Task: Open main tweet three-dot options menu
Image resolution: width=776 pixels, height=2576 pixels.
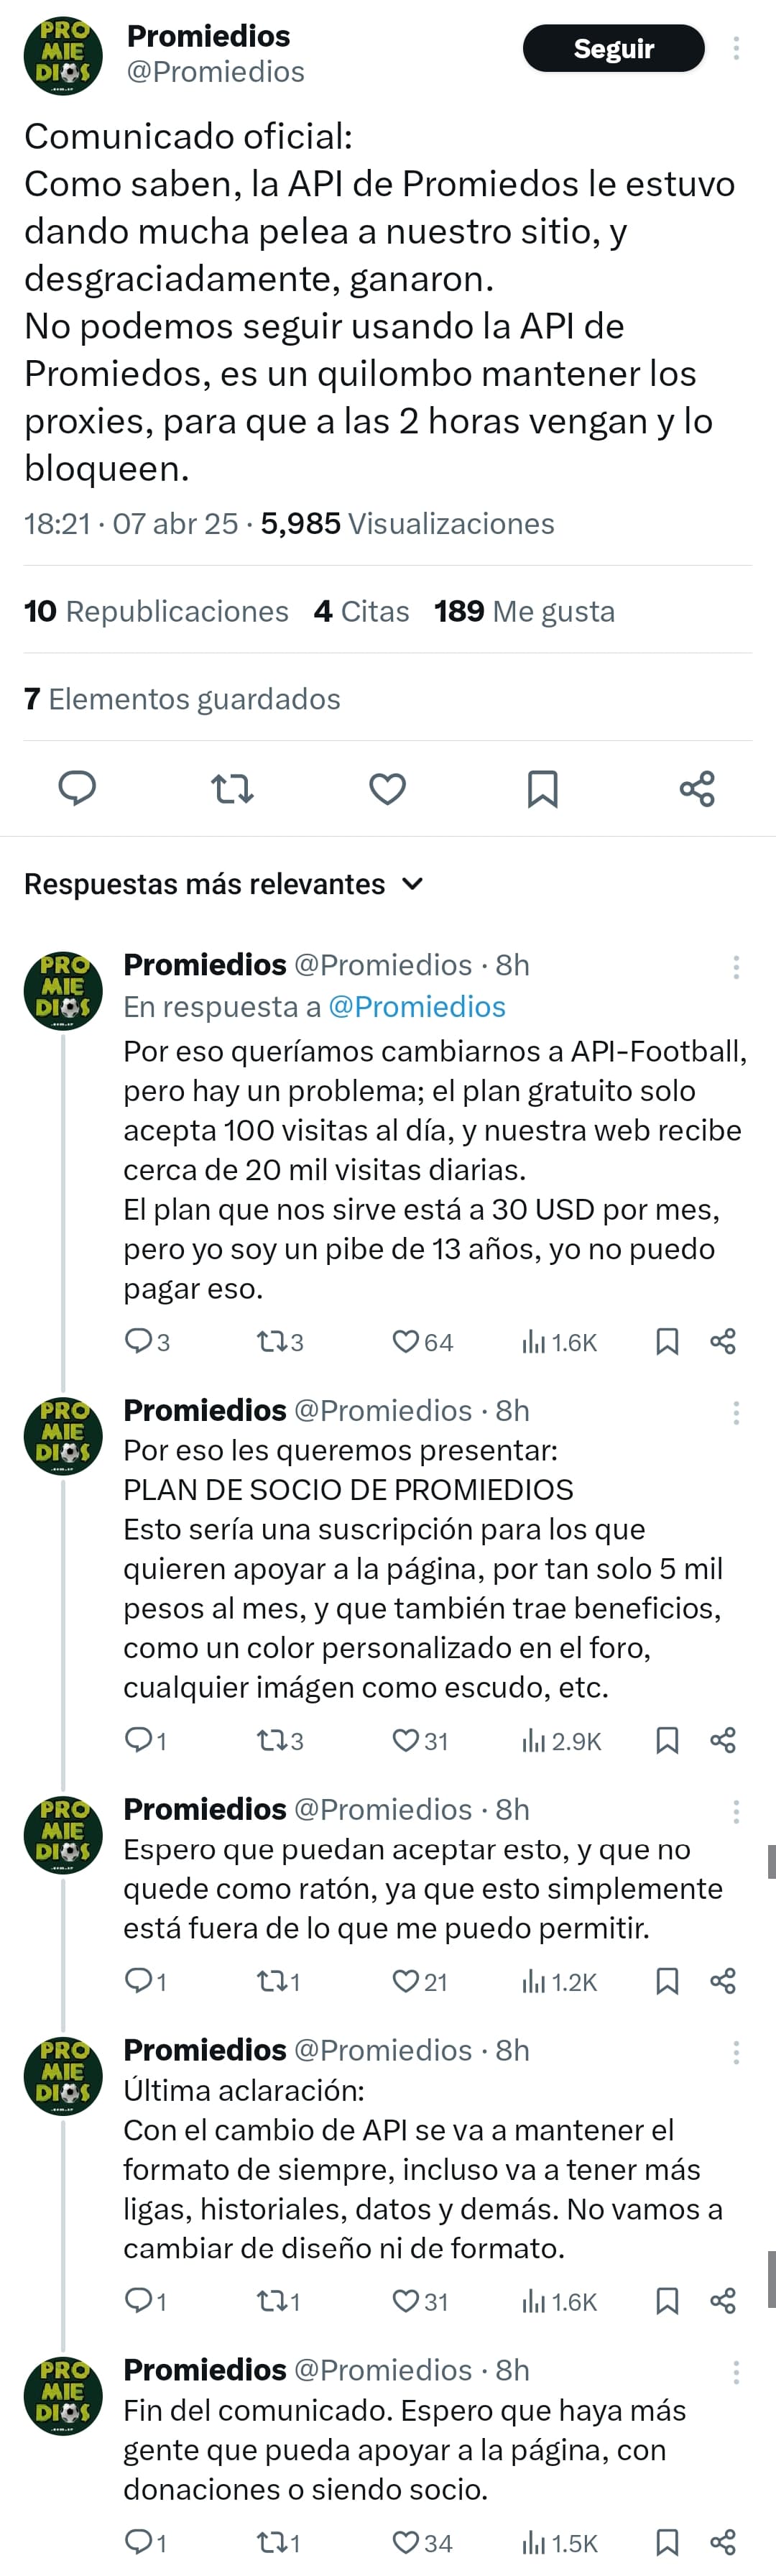Action: pos(736,48)
